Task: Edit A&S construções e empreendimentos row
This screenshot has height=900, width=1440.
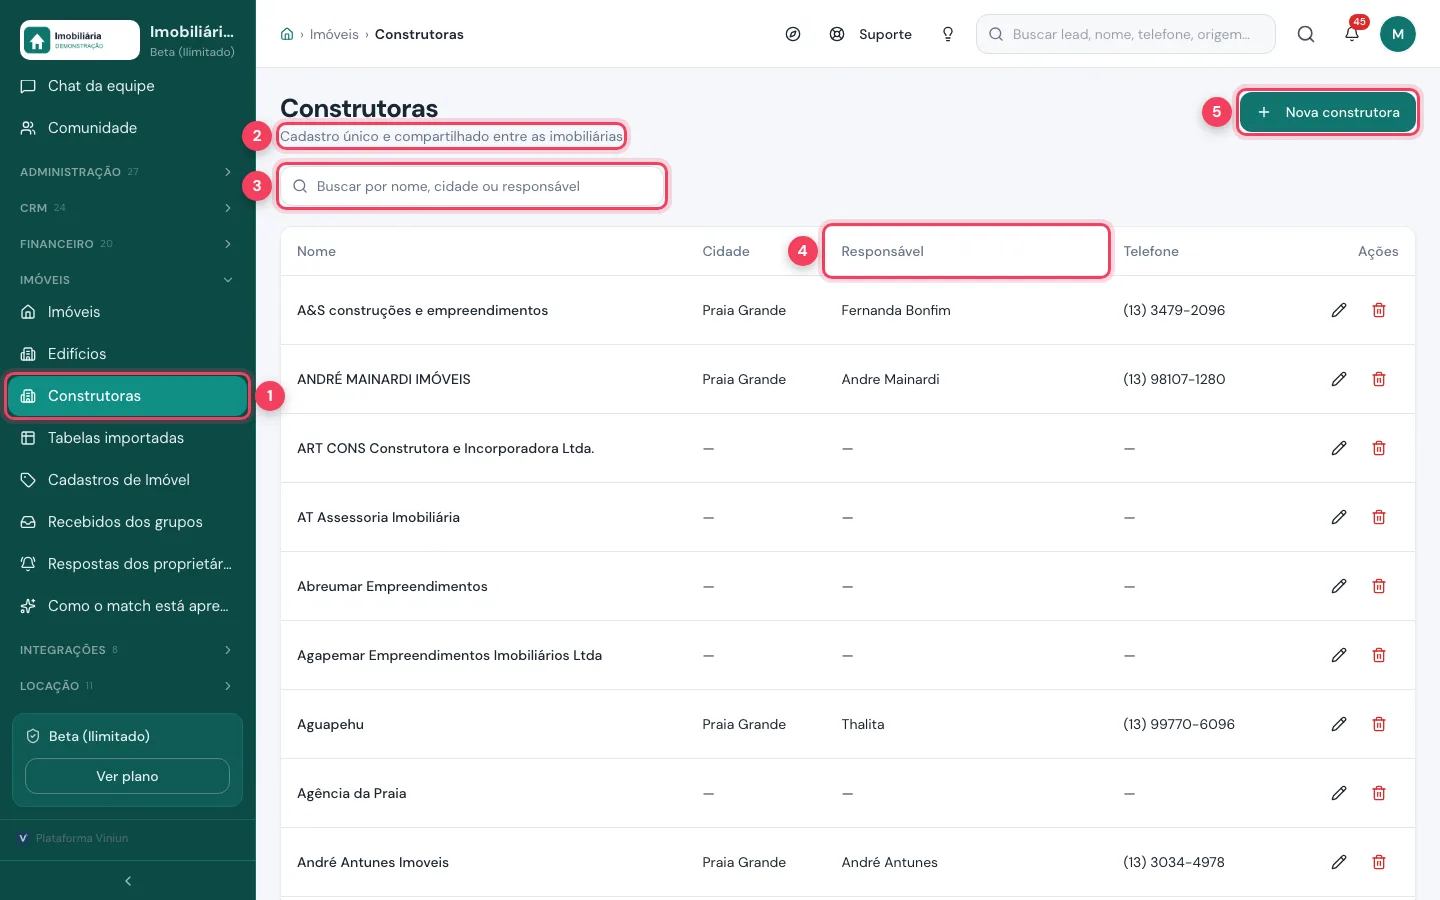Action: [1339, 310]
